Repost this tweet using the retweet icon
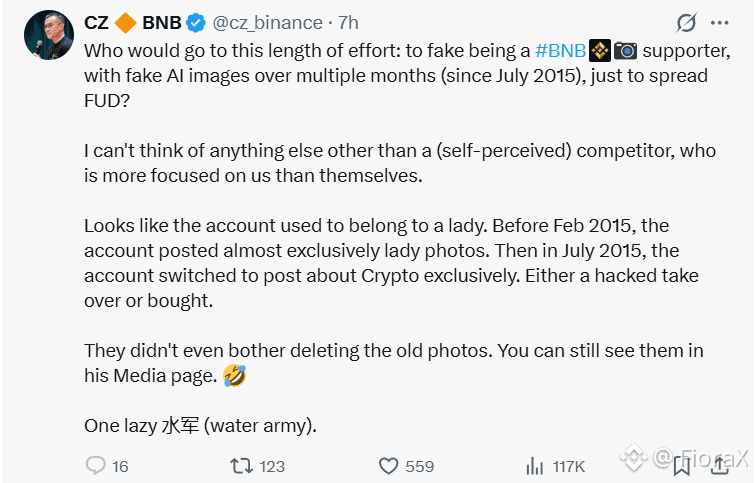 click(241, 466)
